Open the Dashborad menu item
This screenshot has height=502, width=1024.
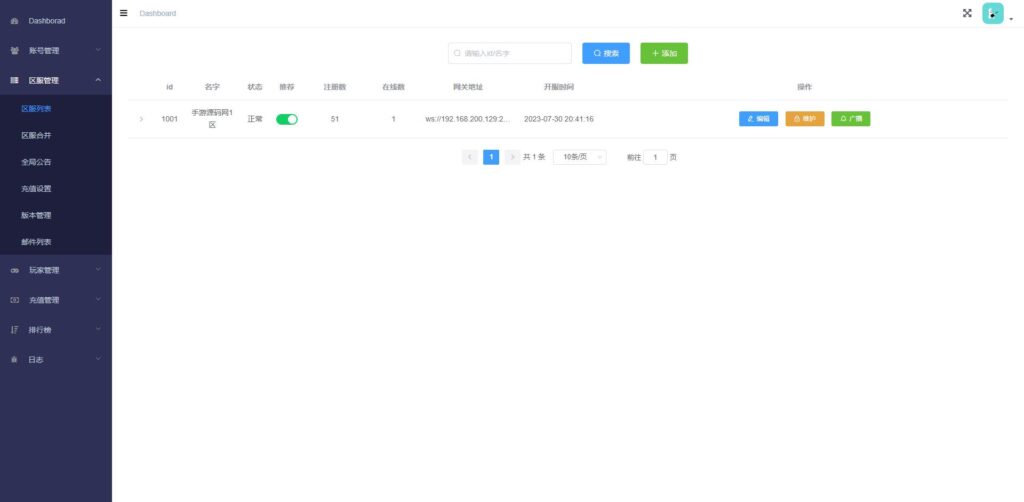[56, 21]
